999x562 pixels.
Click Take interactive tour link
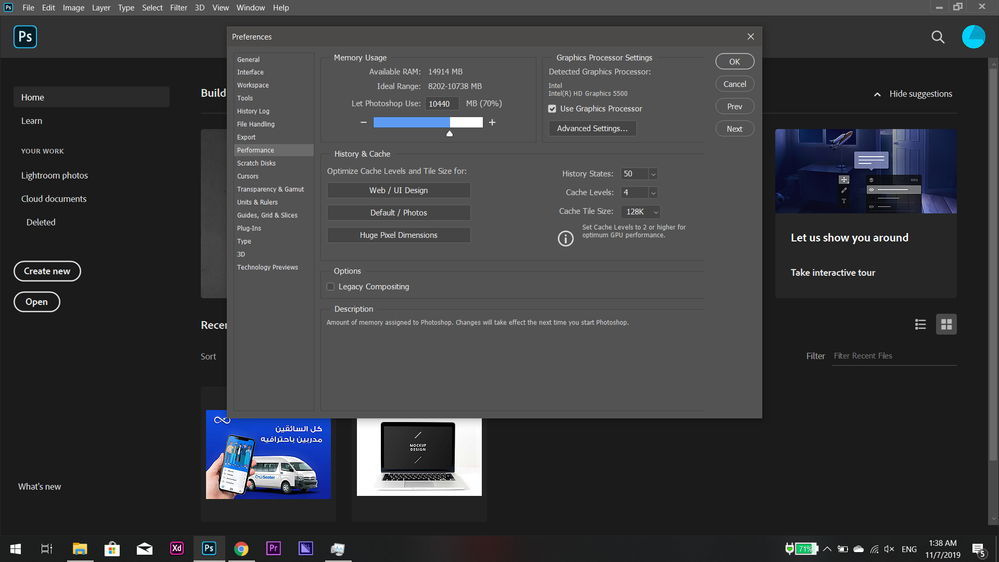[x=833, y=273]
